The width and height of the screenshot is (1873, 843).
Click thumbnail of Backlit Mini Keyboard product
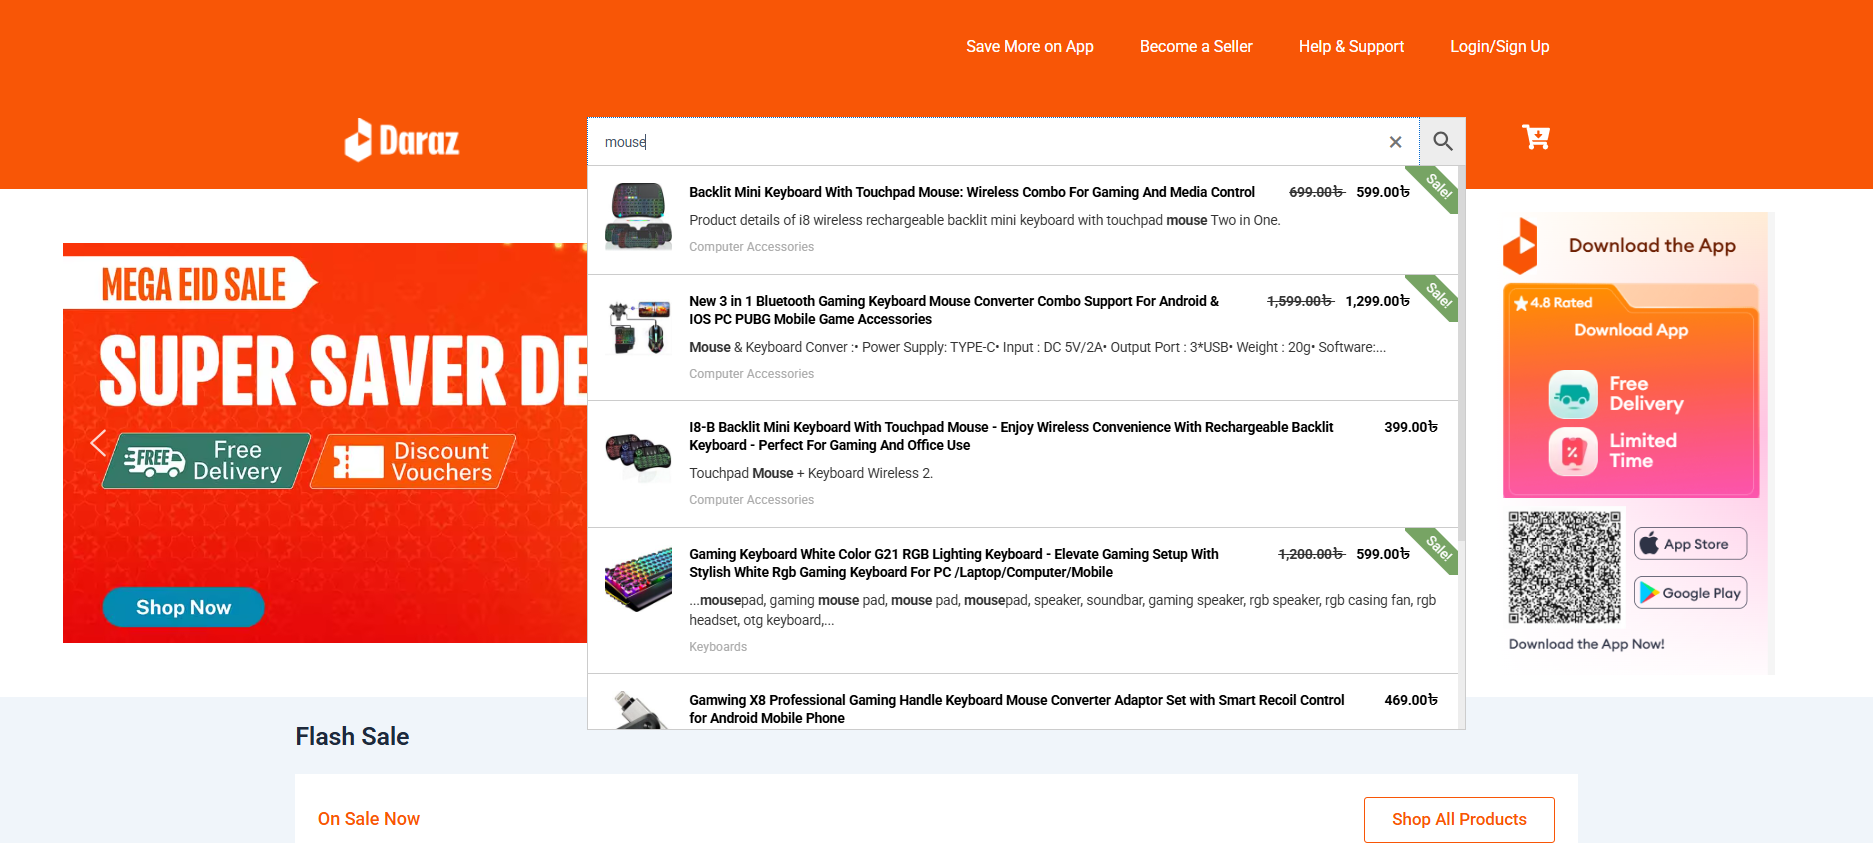638,216
